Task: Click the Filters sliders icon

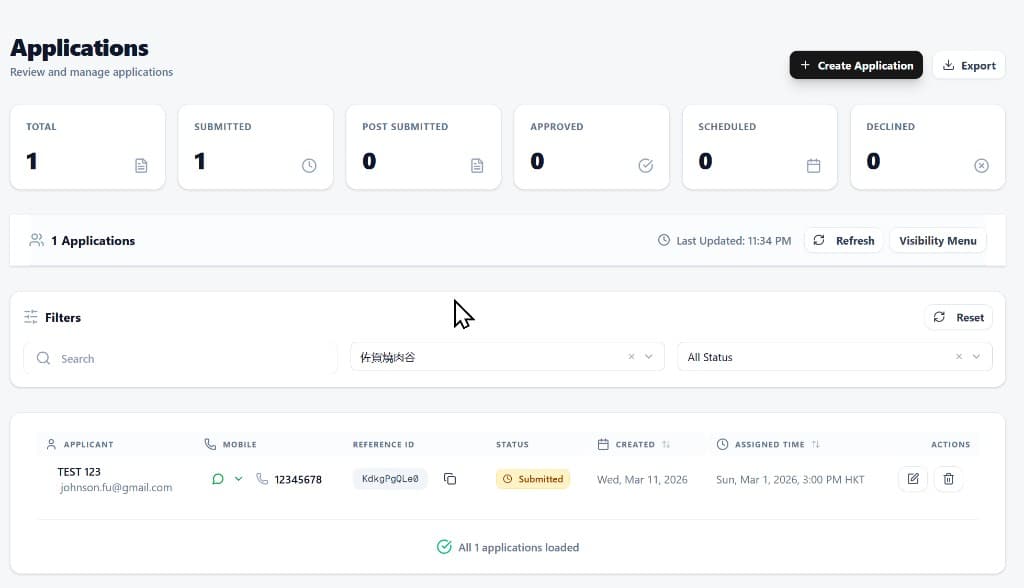Action: [x=31, y=317]
